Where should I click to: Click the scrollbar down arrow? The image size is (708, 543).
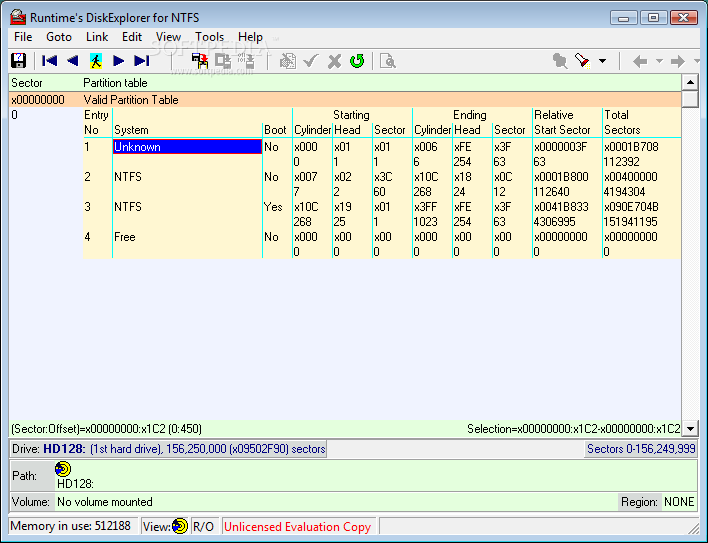[689, 428]
